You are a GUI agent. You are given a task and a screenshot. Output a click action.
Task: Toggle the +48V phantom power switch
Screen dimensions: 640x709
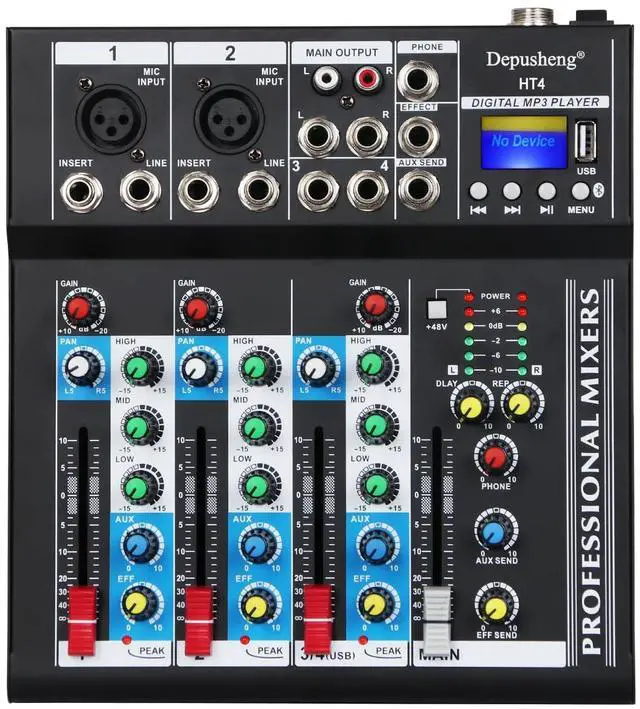(436, 309)
